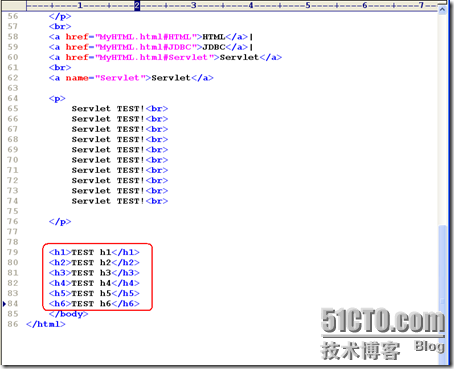
Task: Click the vertical scrollbar thumb
Action: [x=443, y=295]
